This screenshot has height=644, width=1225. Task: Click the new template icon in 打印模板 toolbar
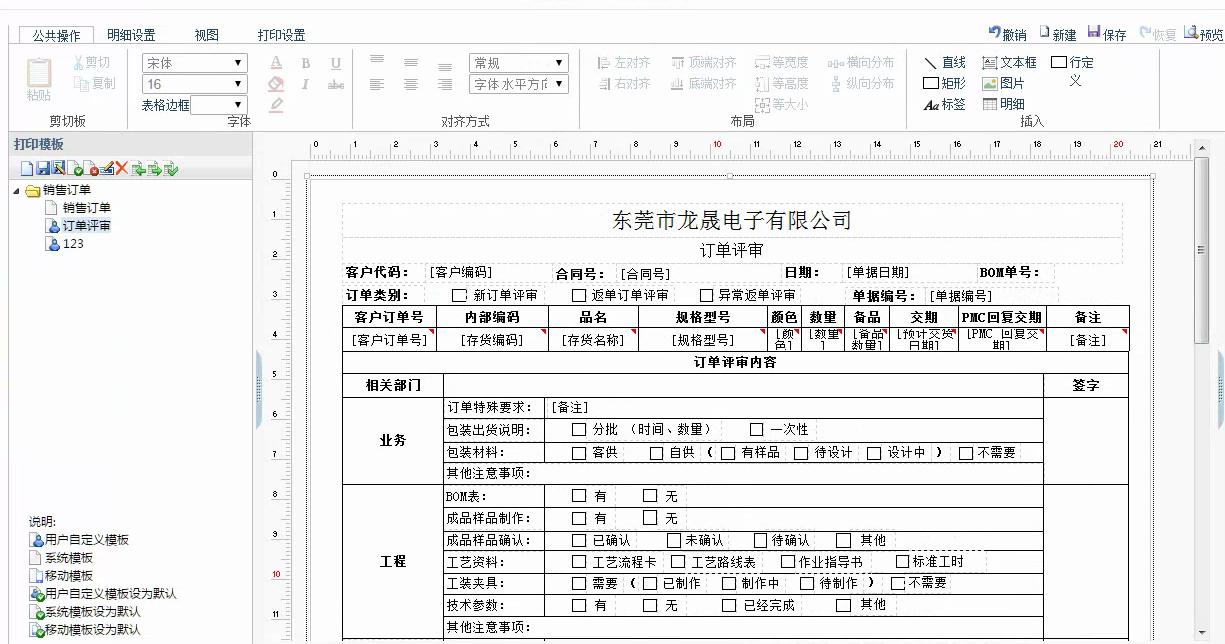point(27,169)
